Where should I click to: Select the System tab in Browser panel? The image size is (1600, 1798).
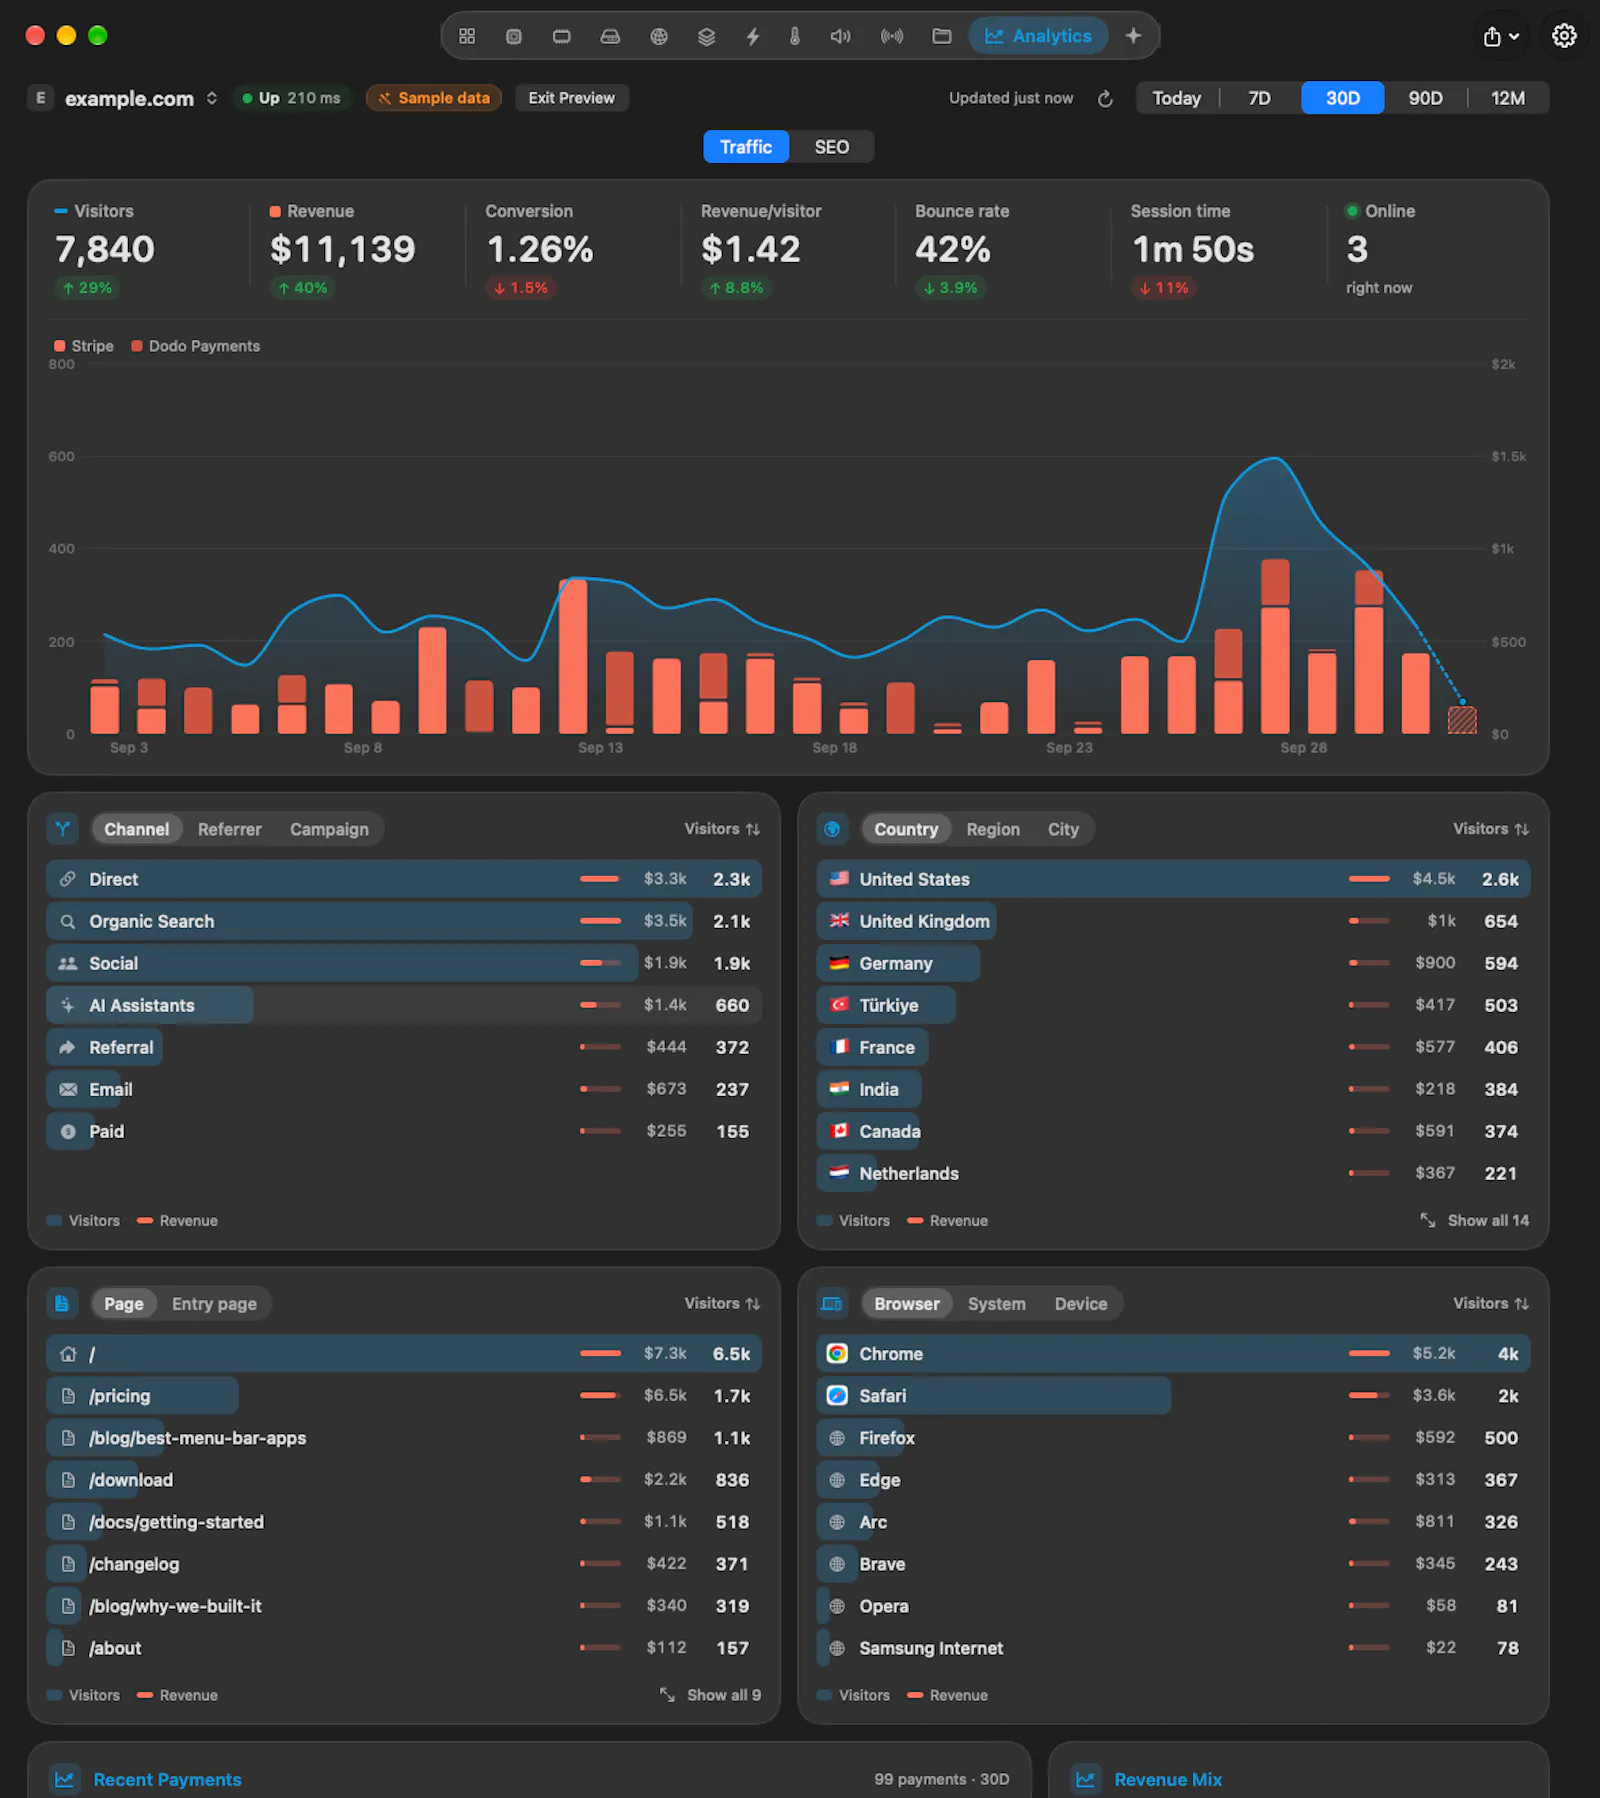click(997, 1304)
